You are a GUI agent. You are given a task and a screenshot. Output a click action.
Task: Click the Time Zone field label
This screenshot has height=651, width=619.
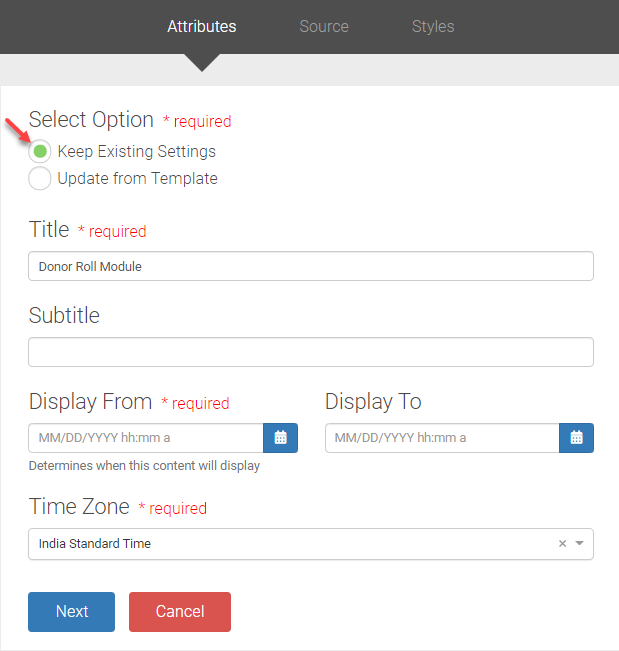(79, 506)
